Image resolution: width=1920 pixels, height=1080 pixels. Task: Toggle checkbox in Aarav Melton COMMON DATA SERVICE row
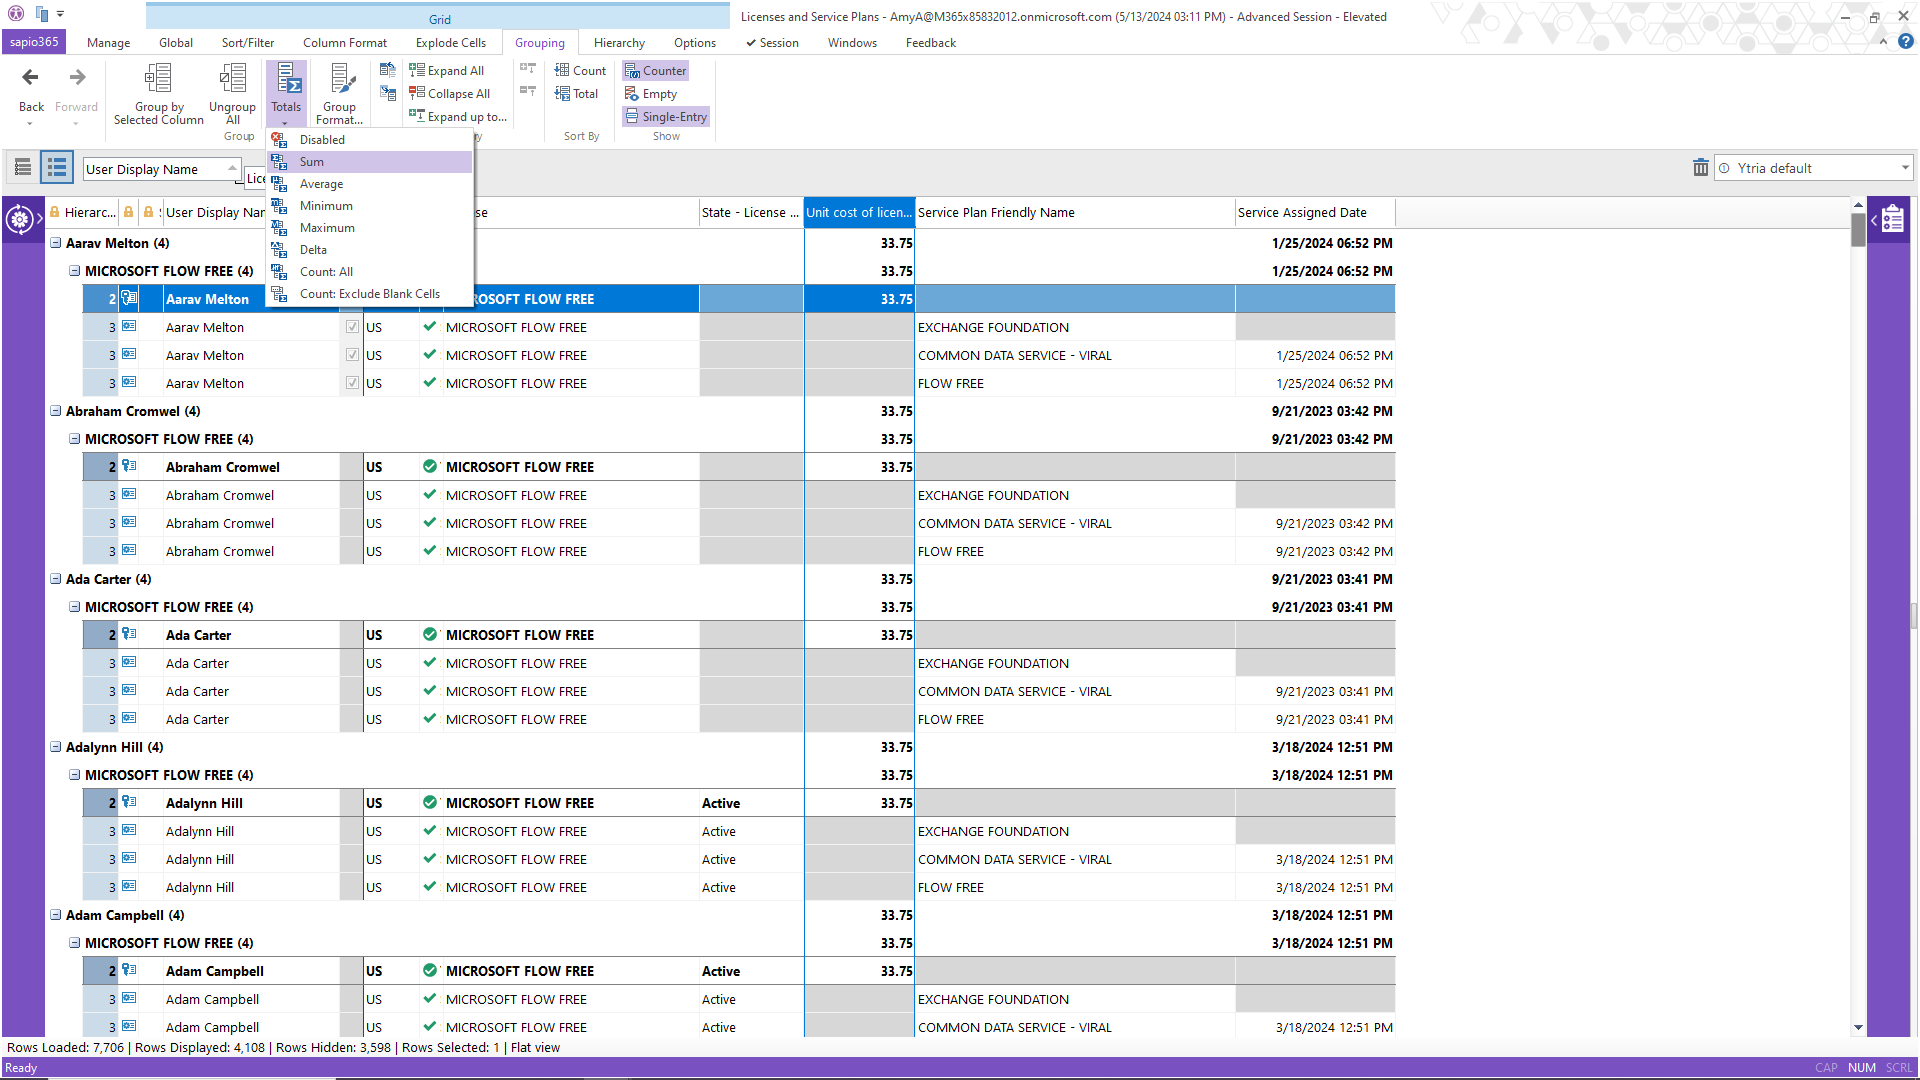click(352, 355)
